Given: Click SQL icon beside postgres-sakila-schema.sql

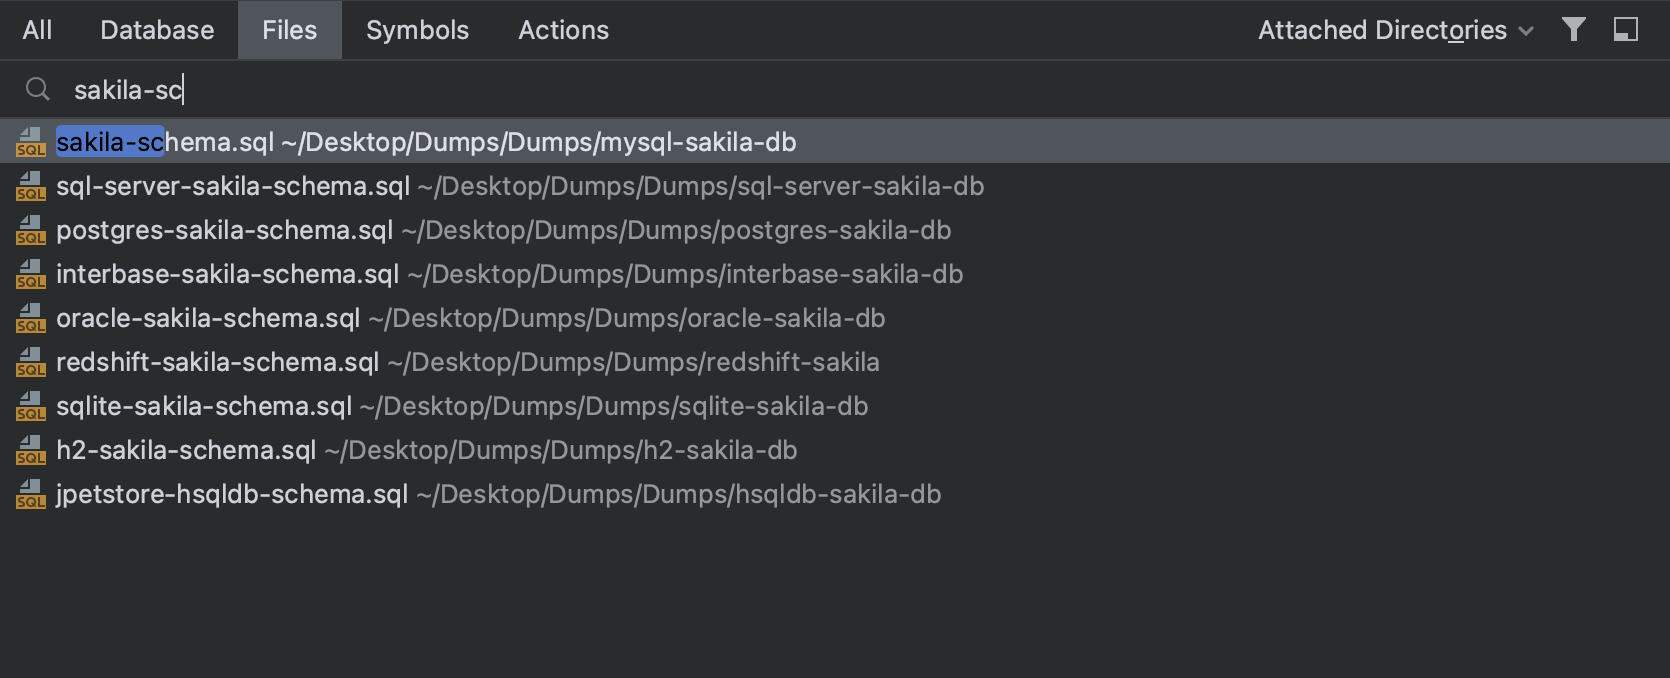Looking at the screenshot, I should [x=31, y=230].
